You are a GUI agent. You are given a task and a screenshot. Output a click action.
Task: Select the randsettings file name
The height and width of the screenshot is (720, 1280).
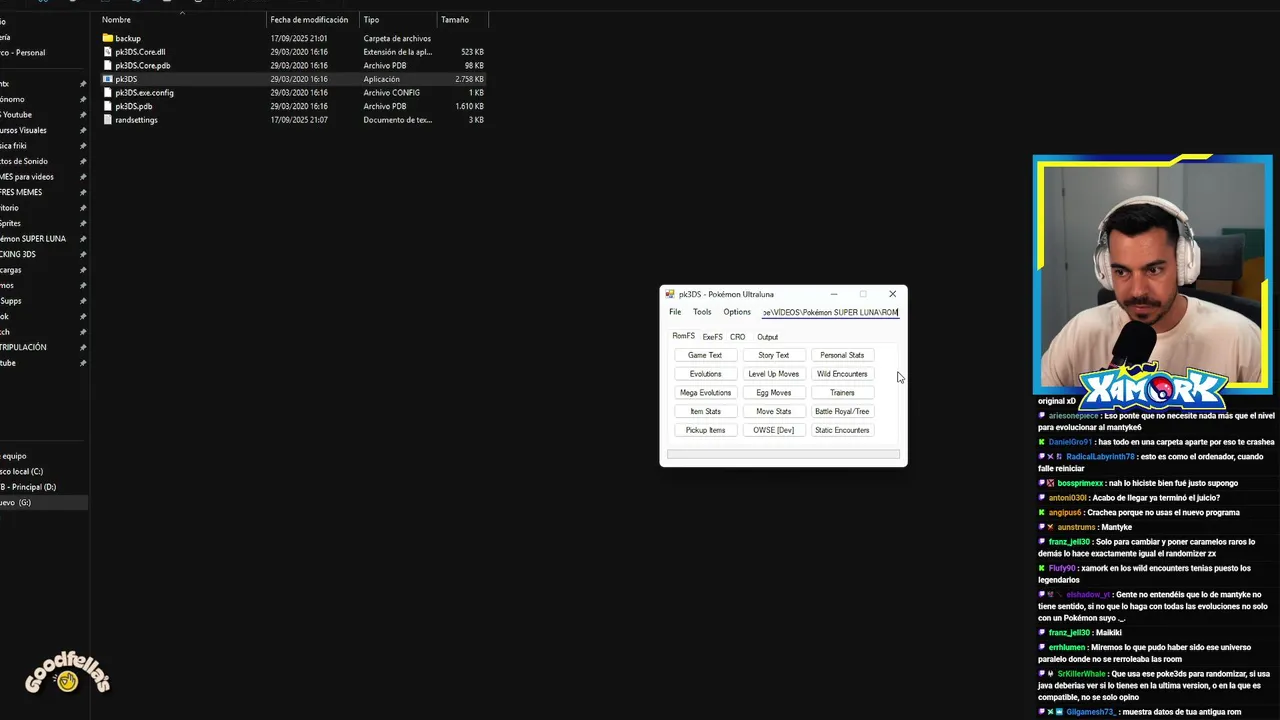coord(136,119)
